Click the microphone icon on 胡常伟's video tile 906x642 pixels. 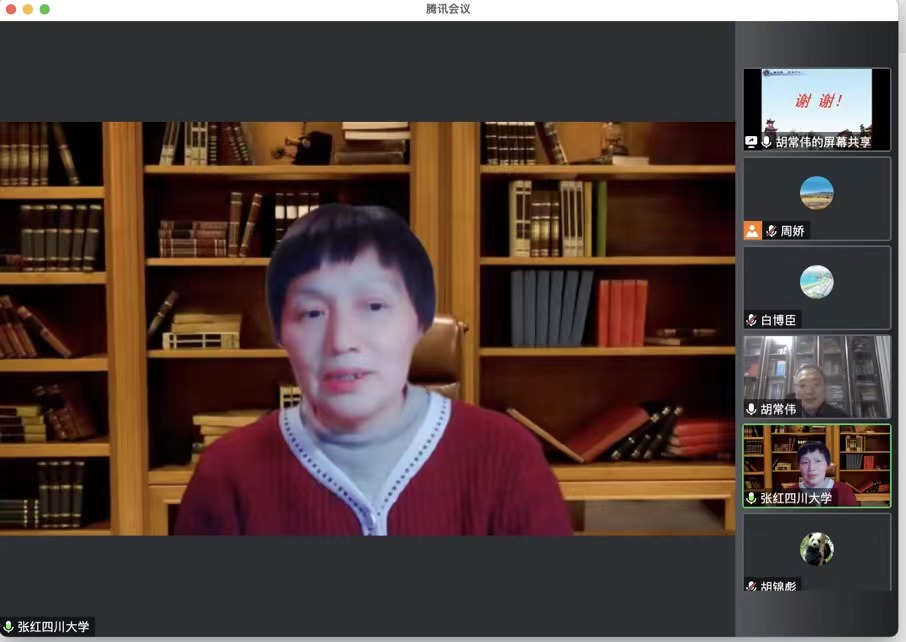point(751,409)
